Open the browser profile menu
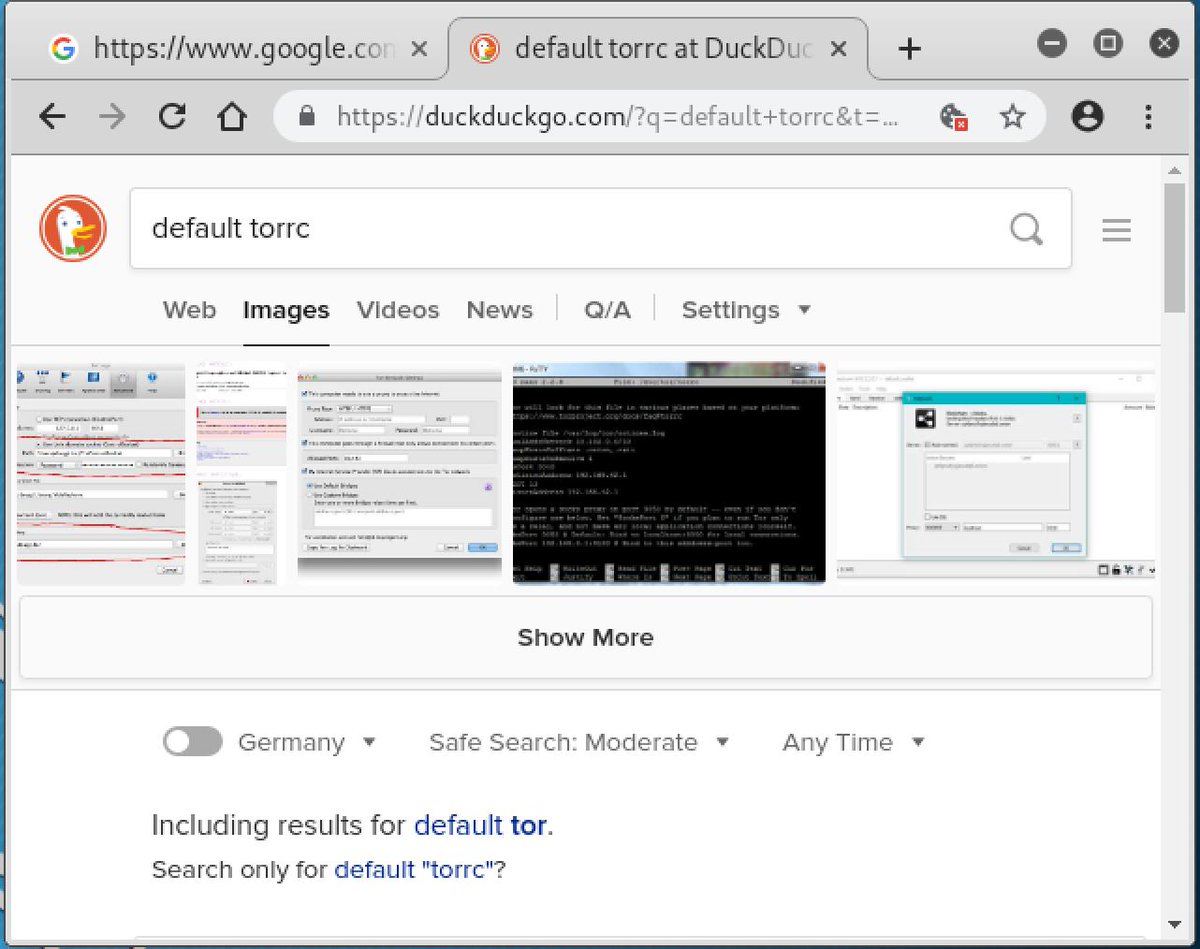The width and height of the screenshot is (1200, 949). pos(1087,117)
